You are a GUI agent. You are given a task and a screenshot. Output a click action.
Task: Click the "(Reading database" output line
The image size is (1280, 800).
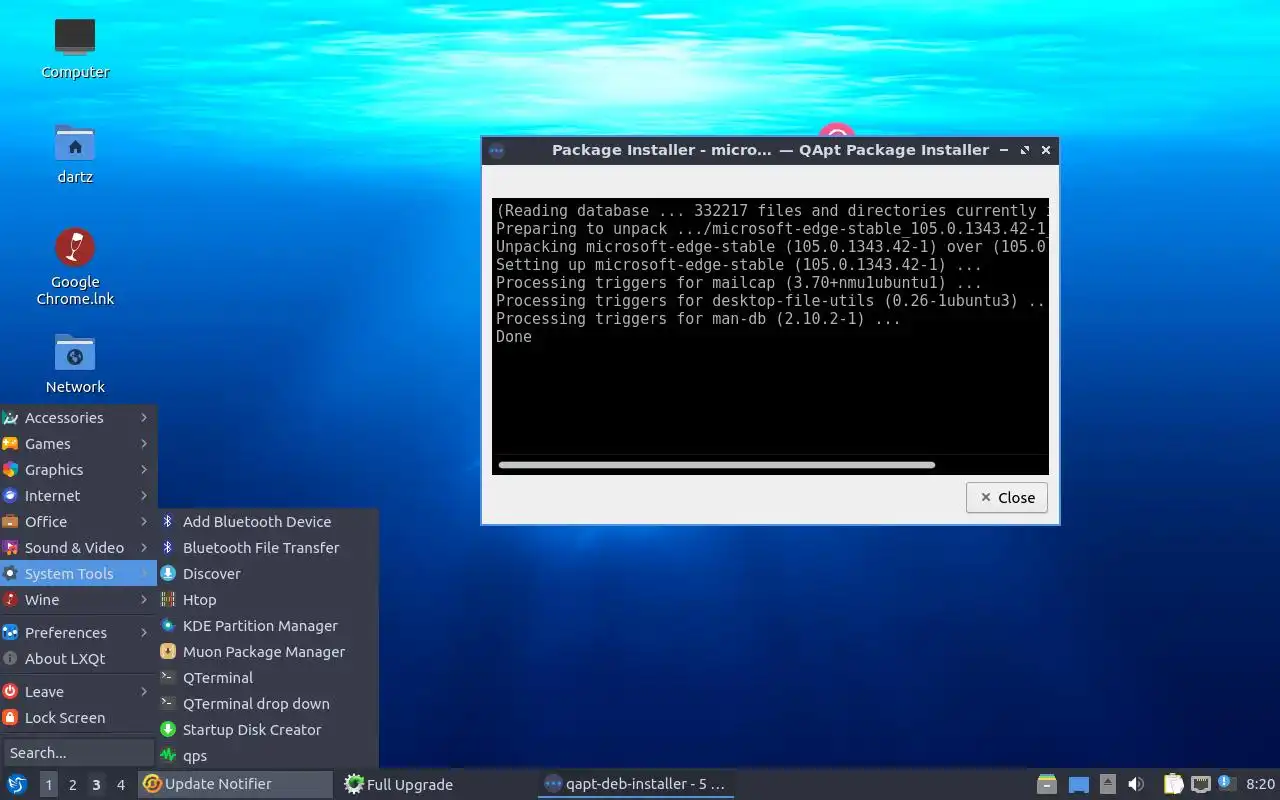tap(771, 211)
